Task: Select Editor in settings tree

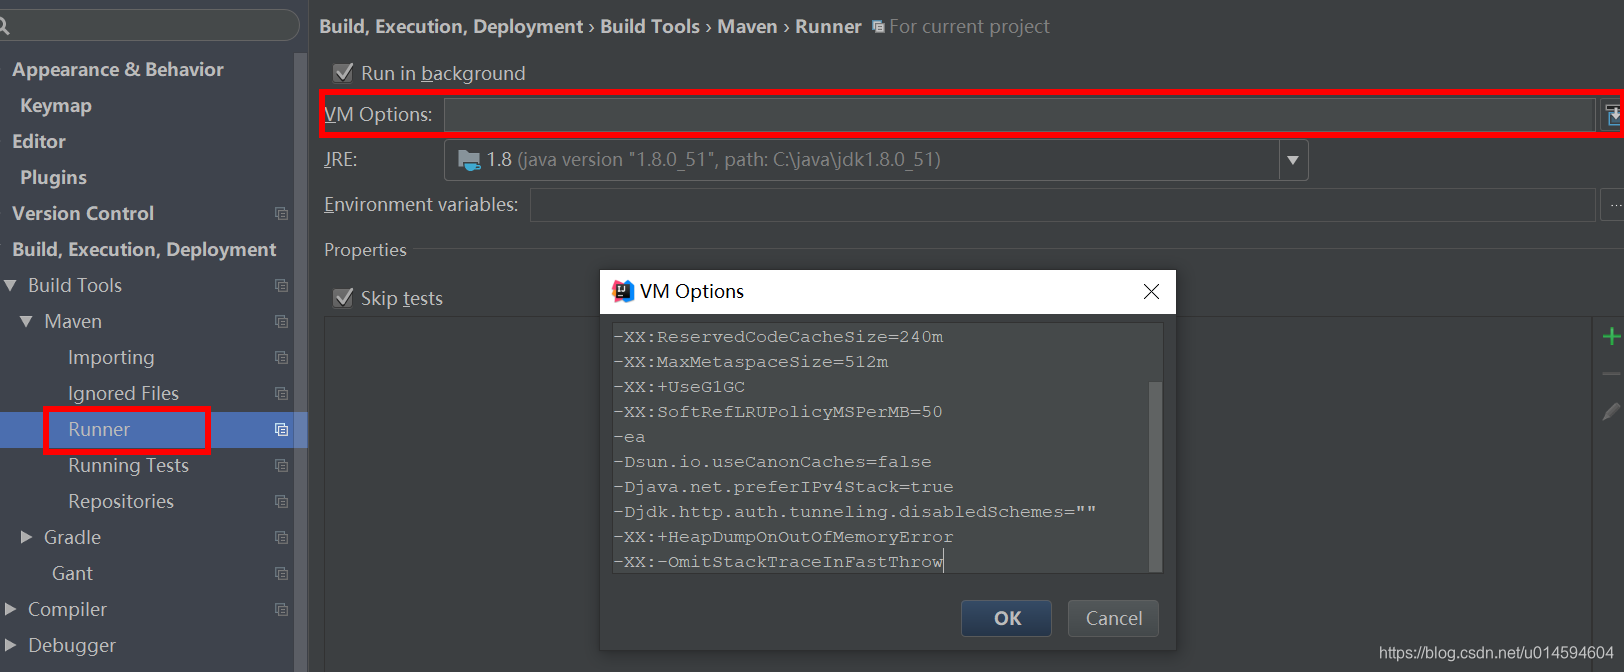Action: pos(39,142)
